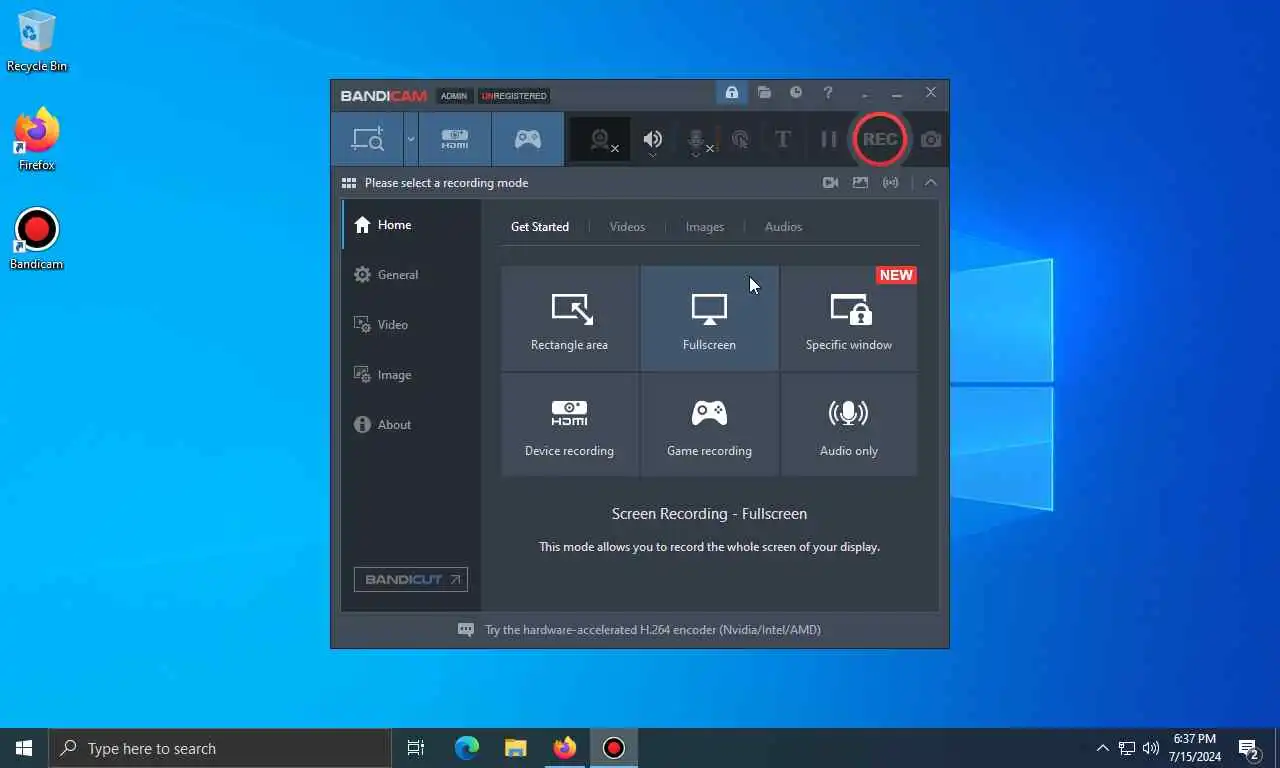
Task: Click the taskbar search box
Action: [220, 748]
